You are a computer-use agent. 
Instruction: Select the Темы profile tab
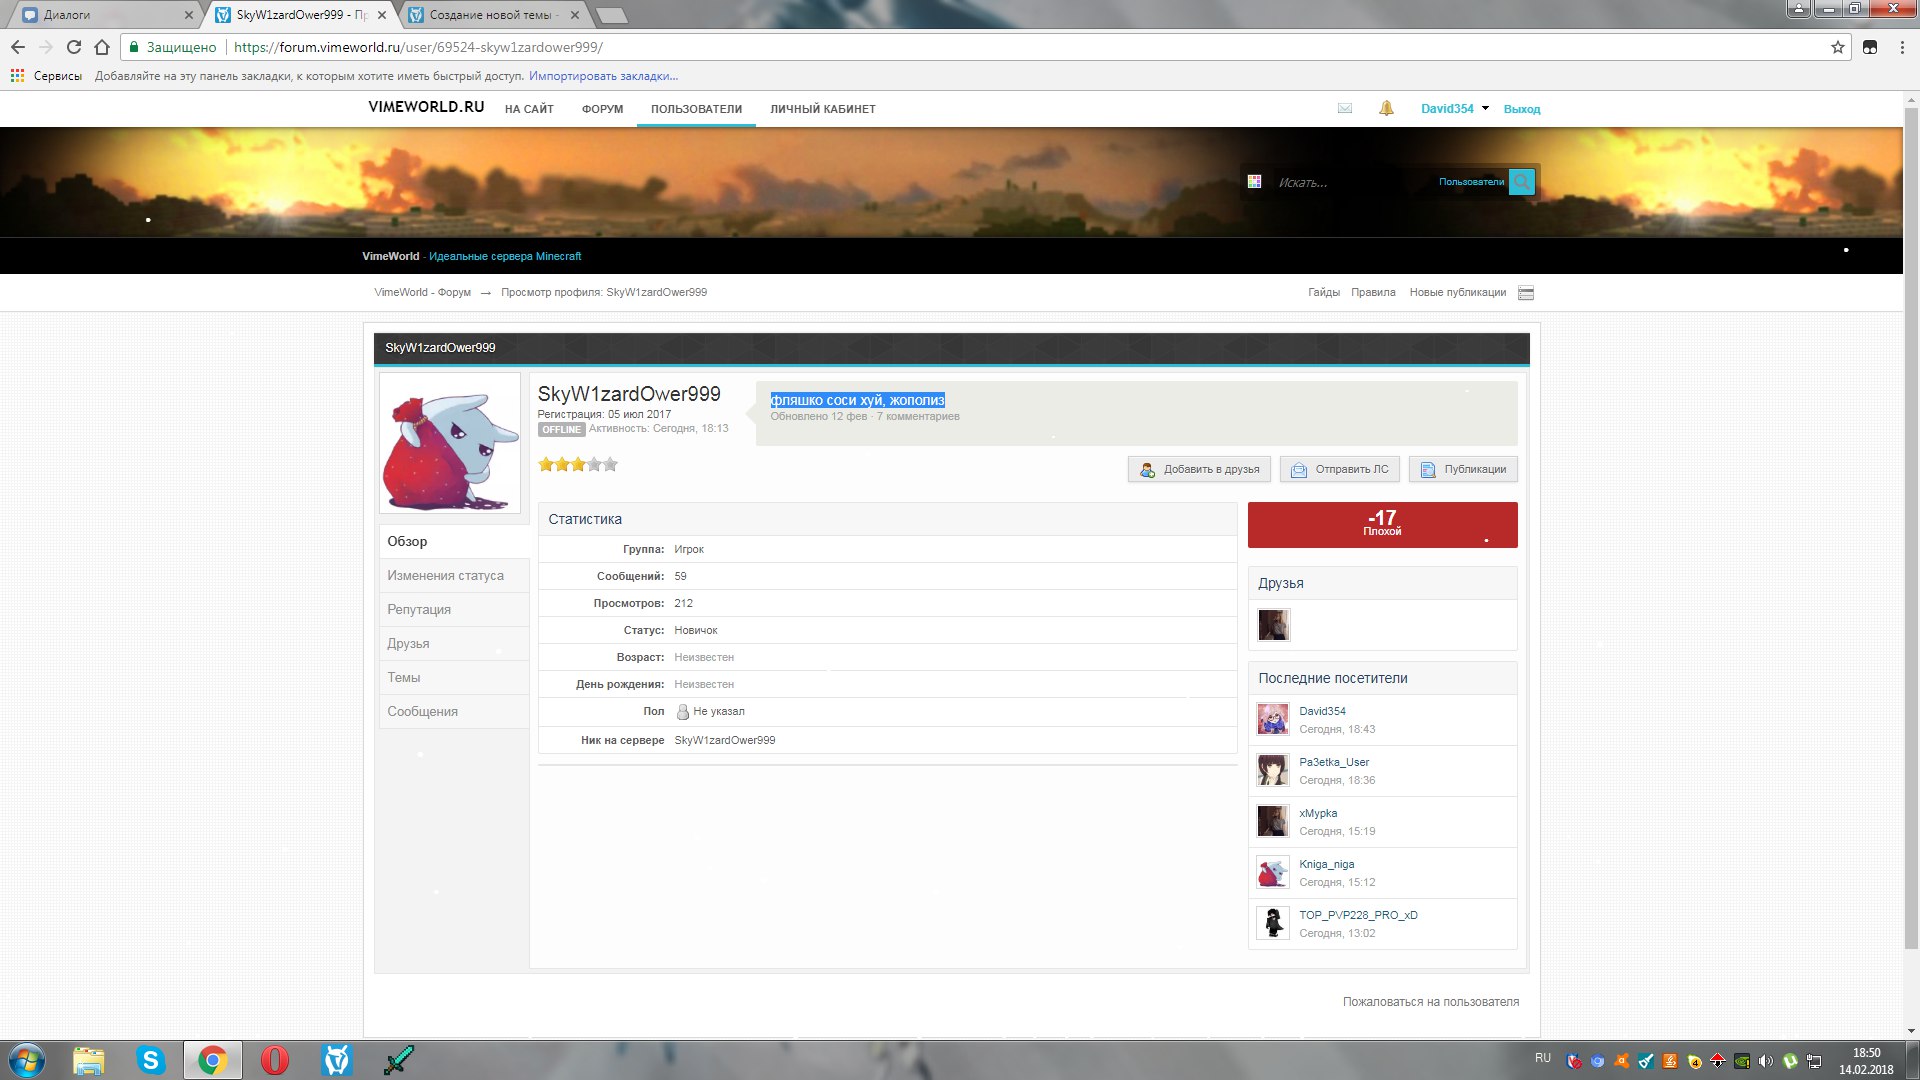click(454, 677)
